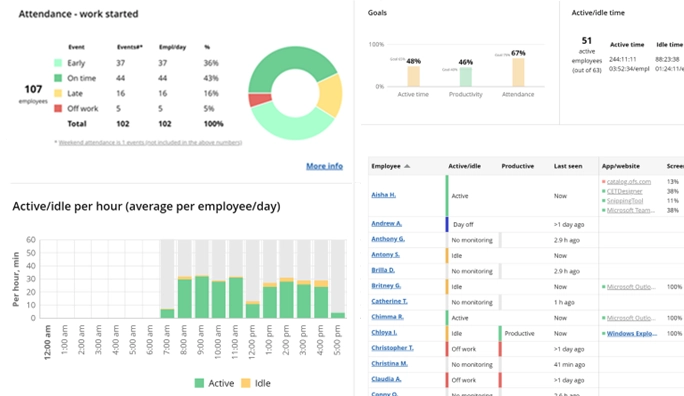Sort by the Employee column arrow
Viewport: 684px width, 396px height.
[407, 166]
